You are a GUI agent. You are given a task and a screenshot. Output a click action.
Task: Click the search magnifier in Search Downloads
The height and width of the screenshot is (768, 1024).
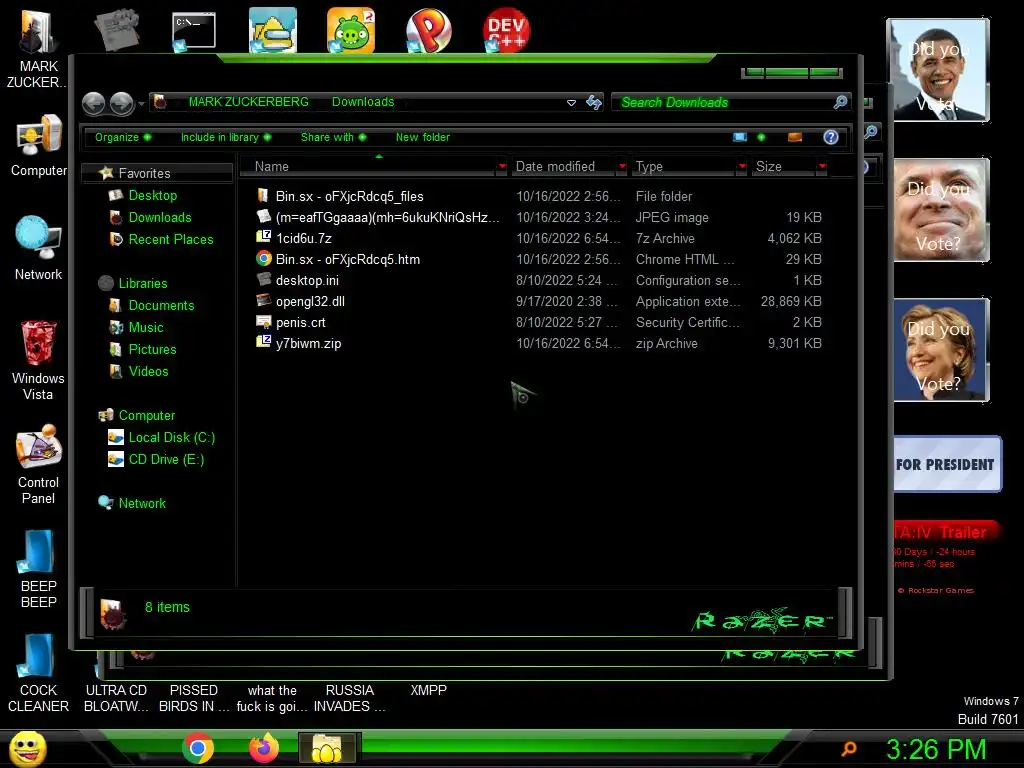tap(840, 102)
